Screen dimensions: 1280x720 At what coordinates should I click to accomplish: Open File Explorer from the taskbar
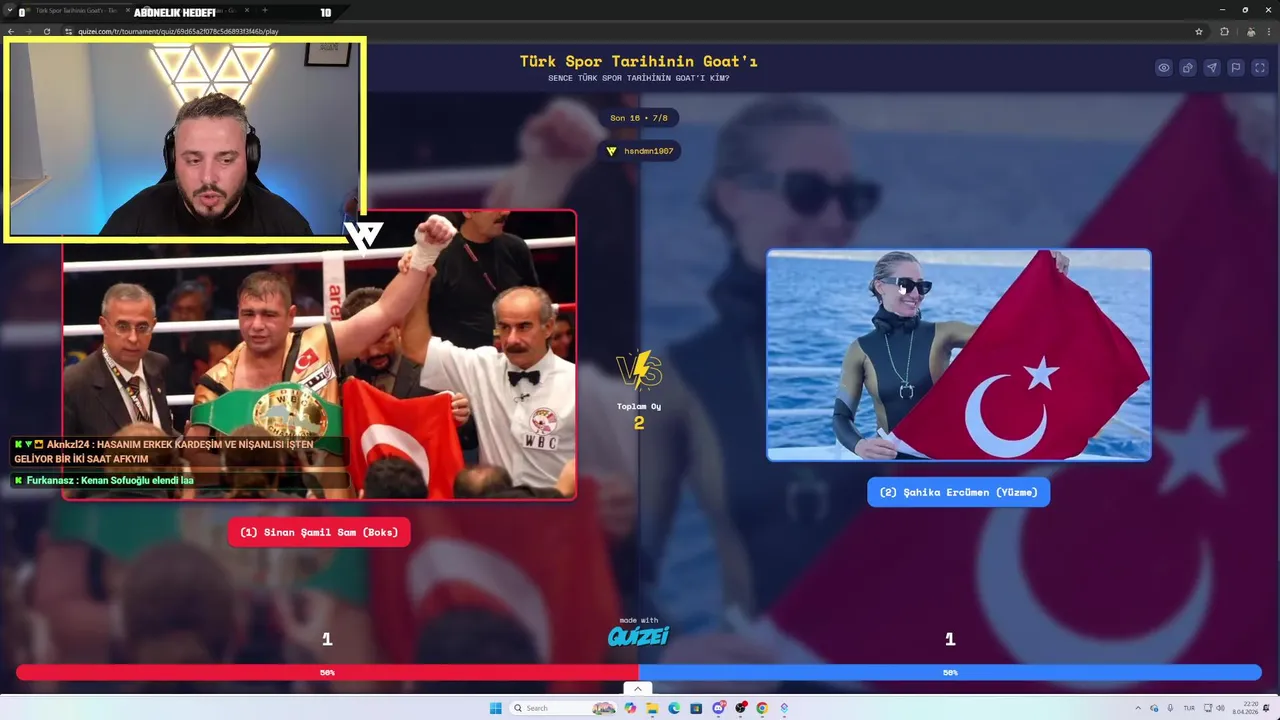click(x=652, y=708)
